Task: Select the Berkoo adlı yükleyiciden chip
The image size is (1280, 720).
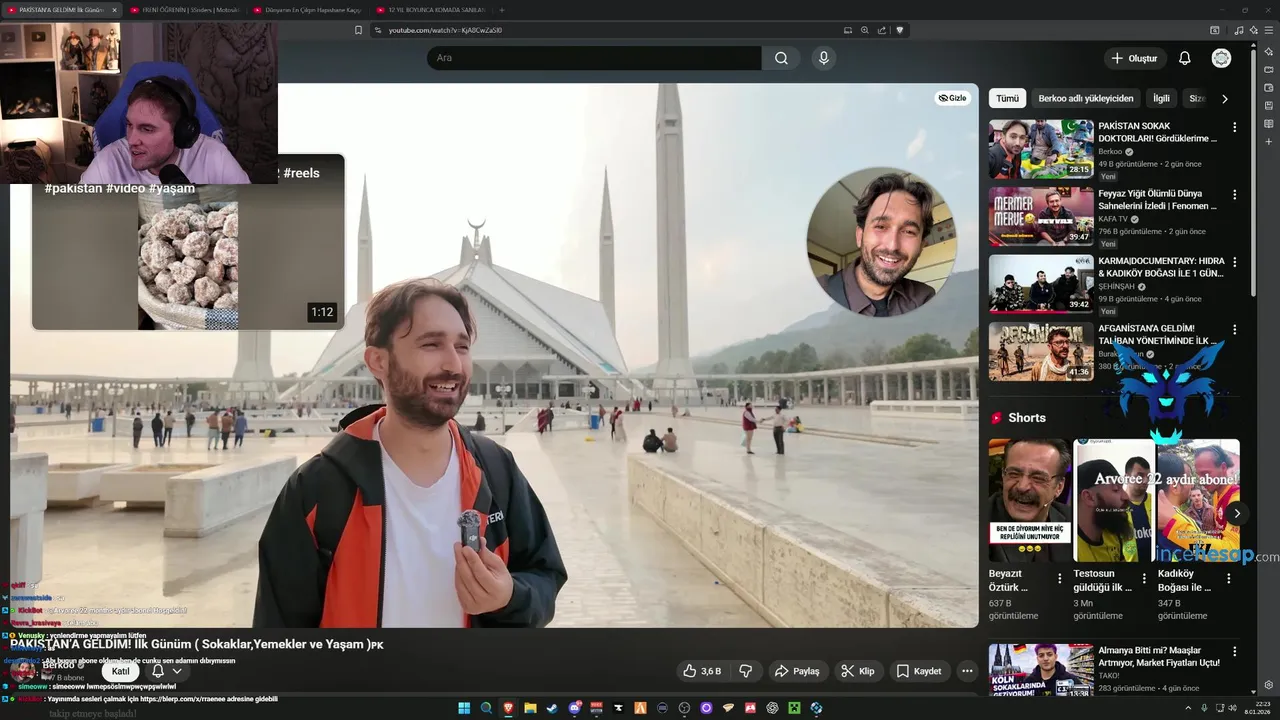Action: [1086, 98]
